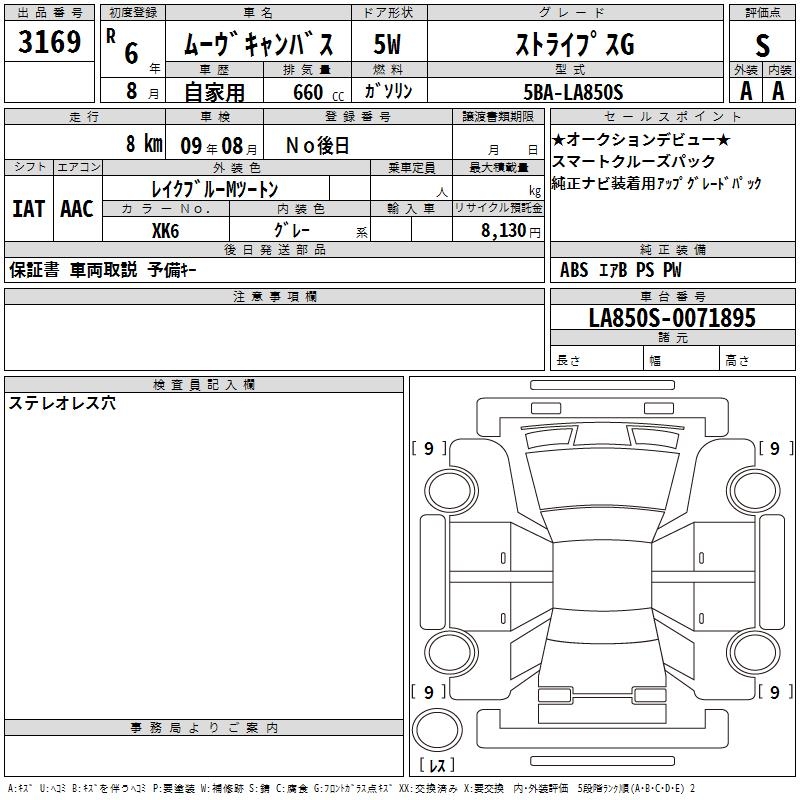
Task: Select the カラーNo. header
Action: pyautogui.click(x=166, y=208)
